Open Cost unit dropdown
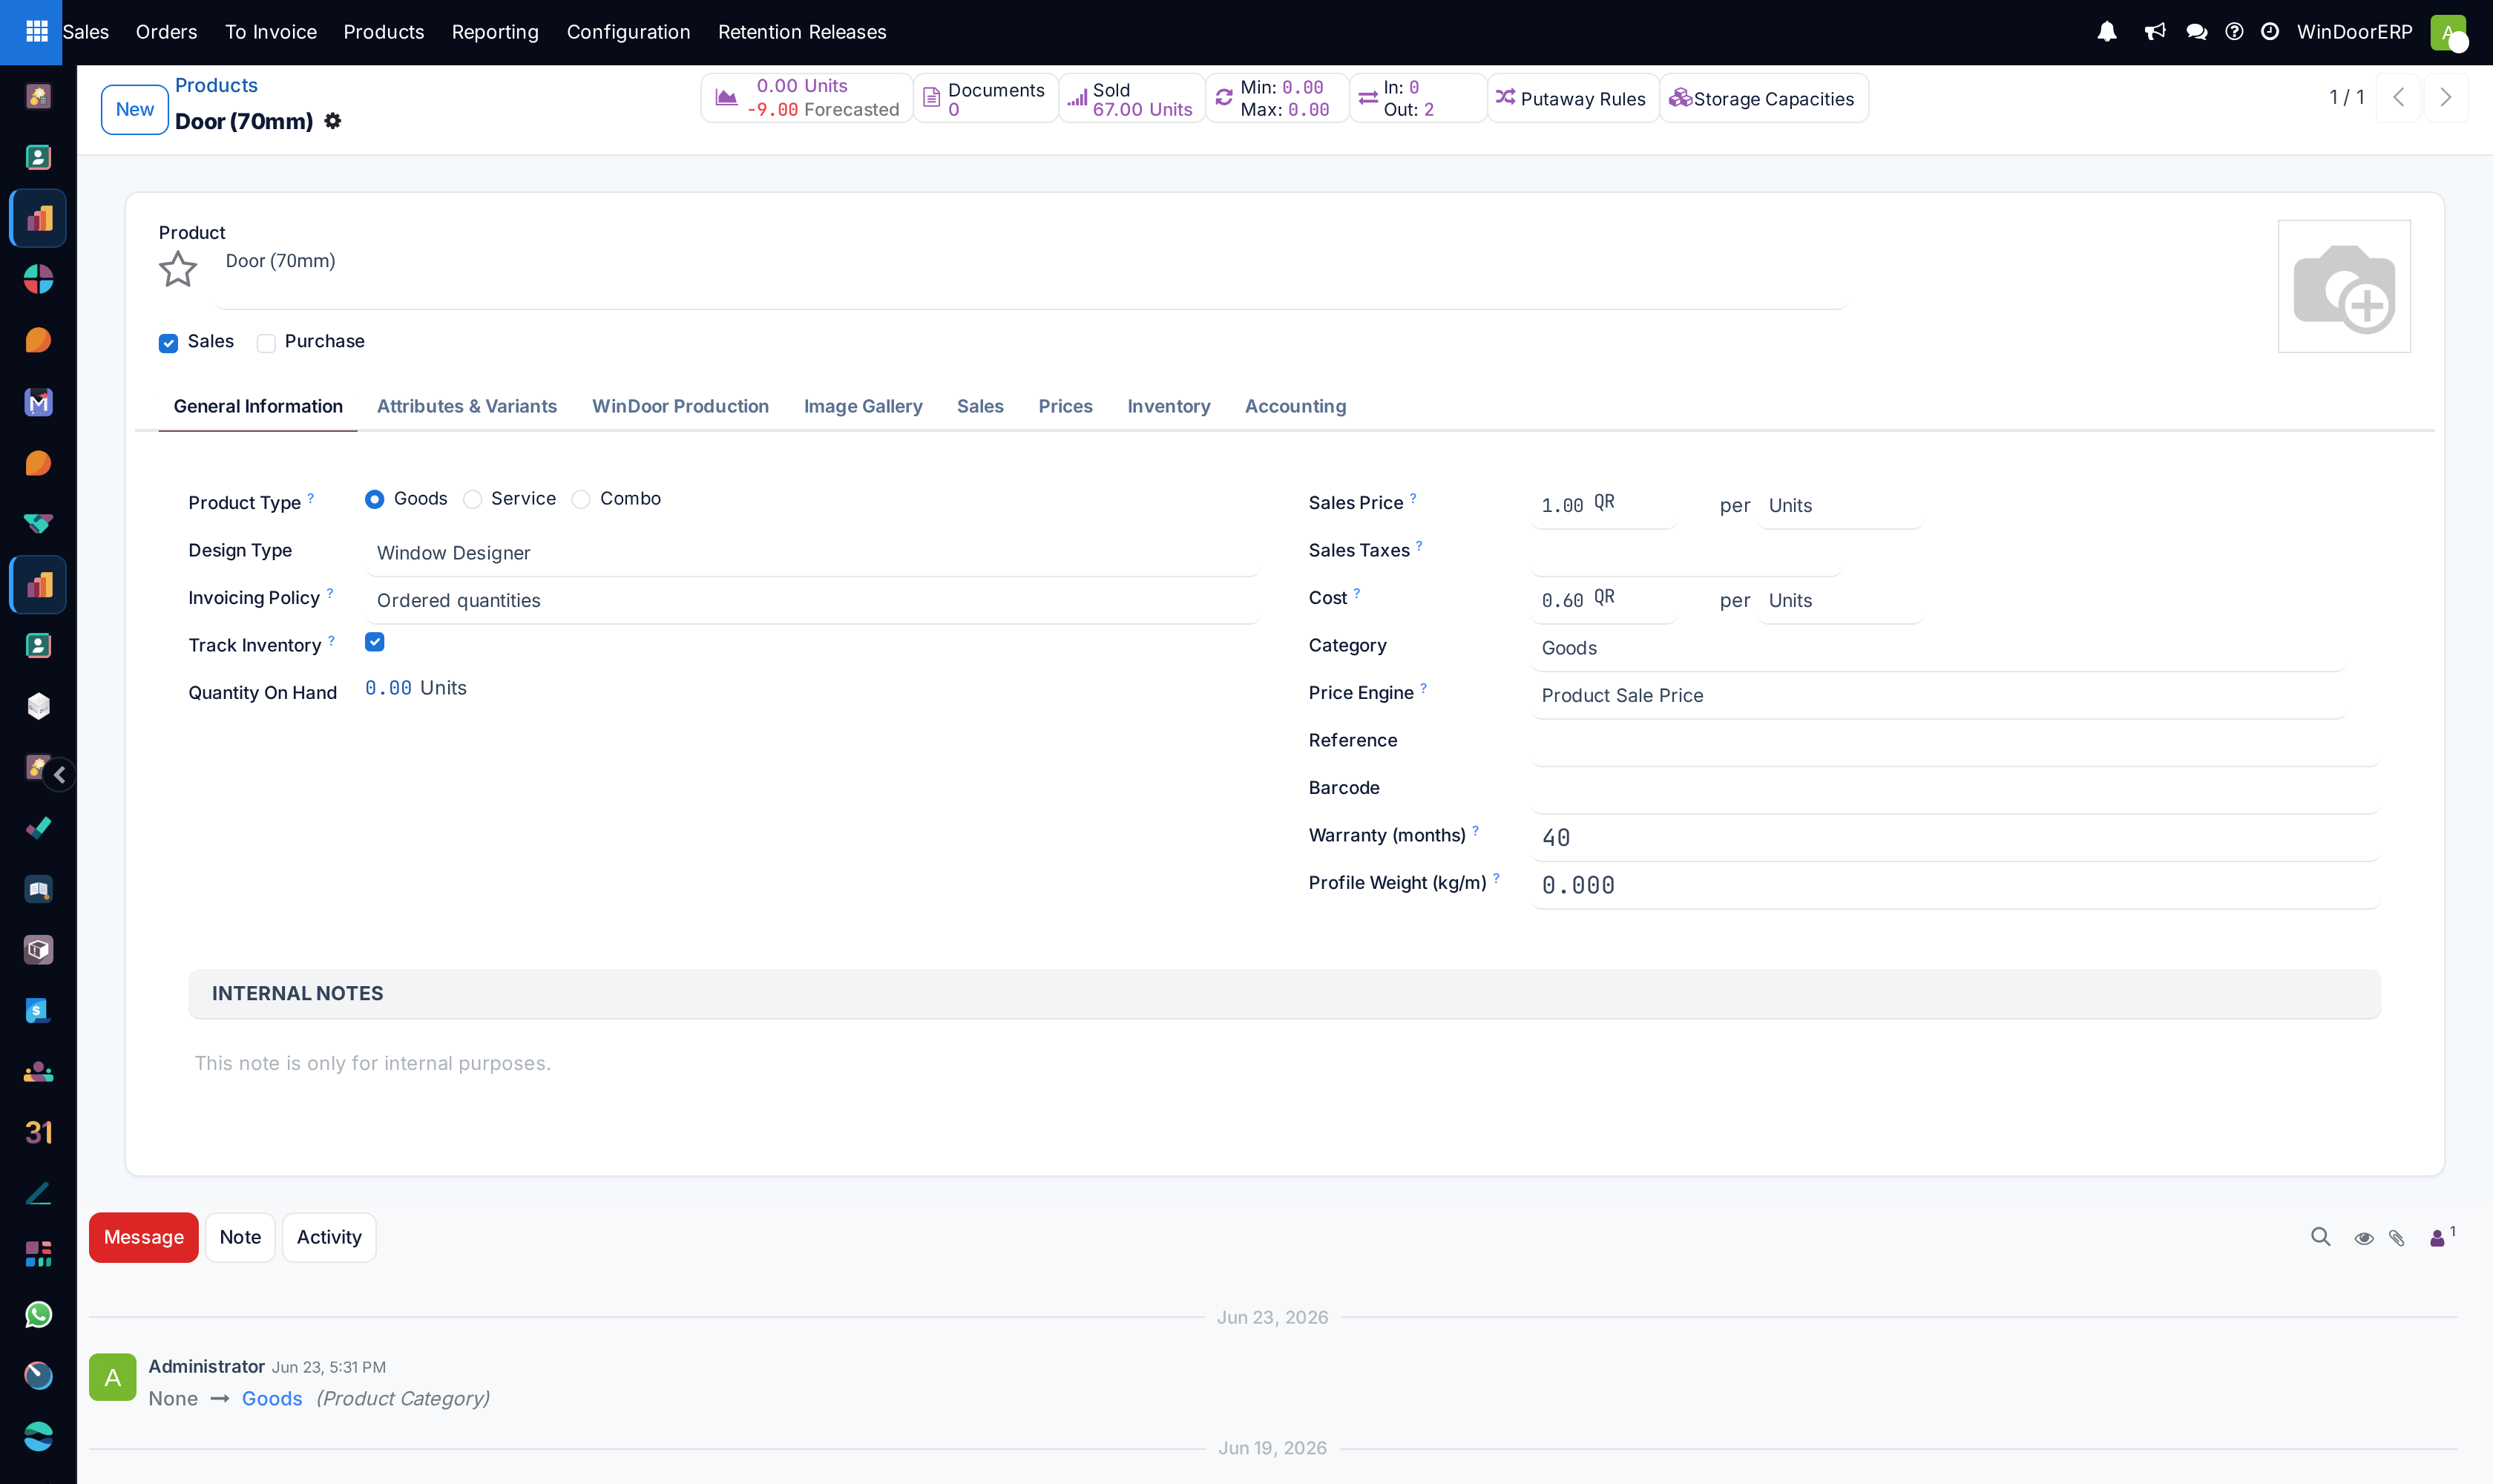The width and height of the screenshot is (2493, 1484). click(1840, 600)
